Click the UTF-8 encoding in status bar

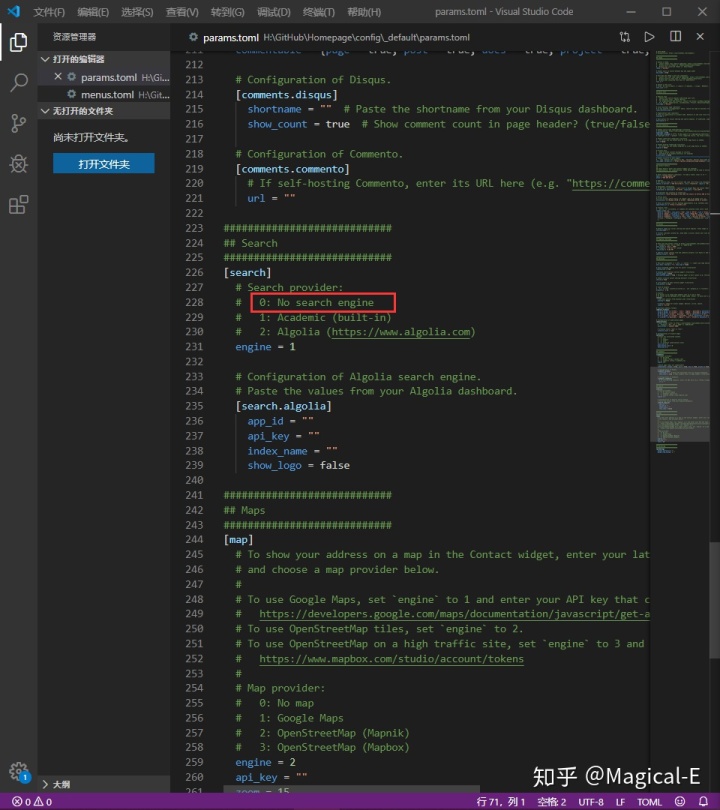coord(591,802)
